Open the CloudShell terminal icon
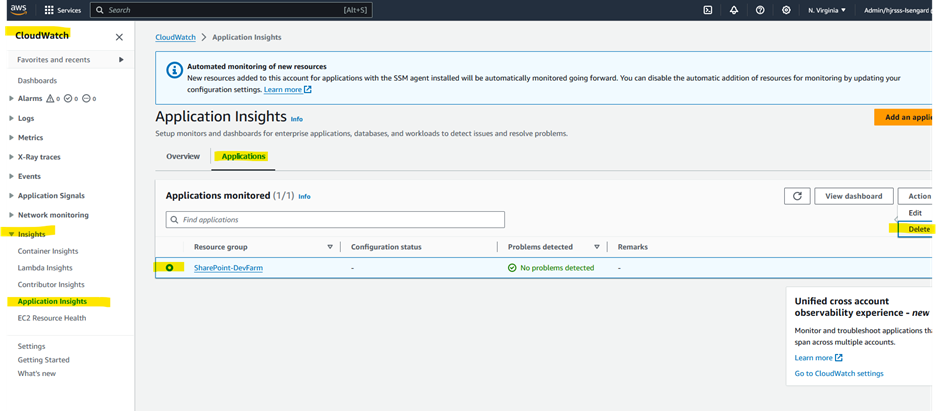Viewport: 936px width, 411px height. coord(708,10)
